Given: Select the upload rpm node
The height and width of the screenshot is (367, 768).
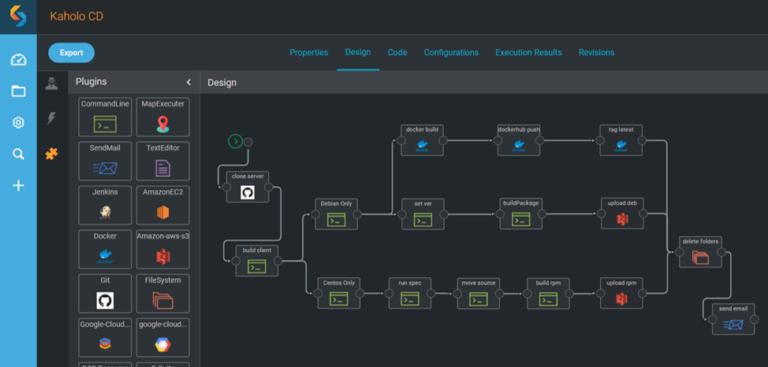Looking at the screenshot, I should [x=621, y=293].
